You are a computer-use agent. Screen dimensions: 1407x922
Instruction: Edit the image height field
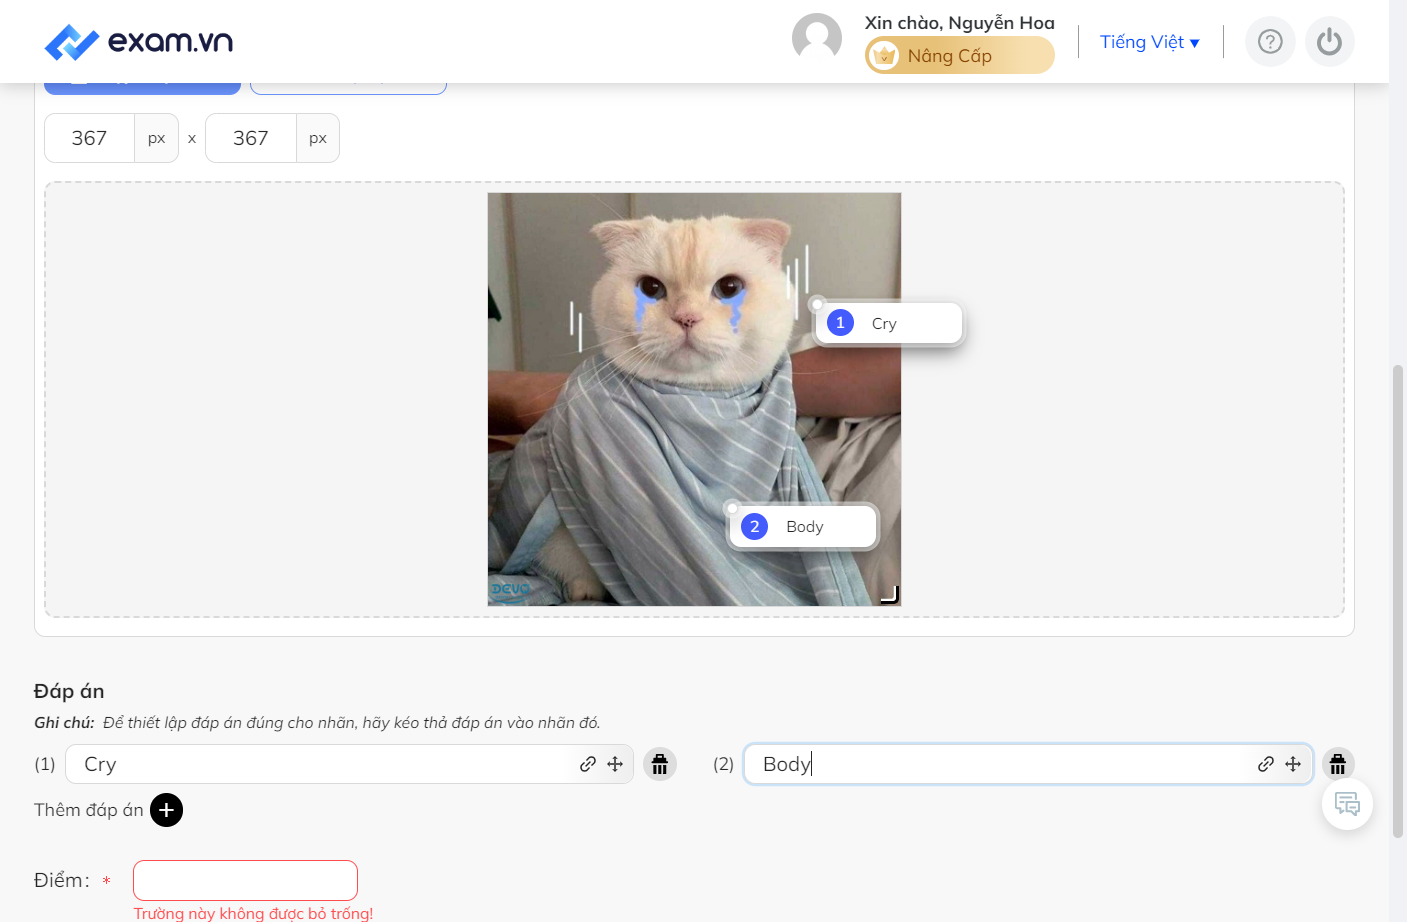pos(251,138)
